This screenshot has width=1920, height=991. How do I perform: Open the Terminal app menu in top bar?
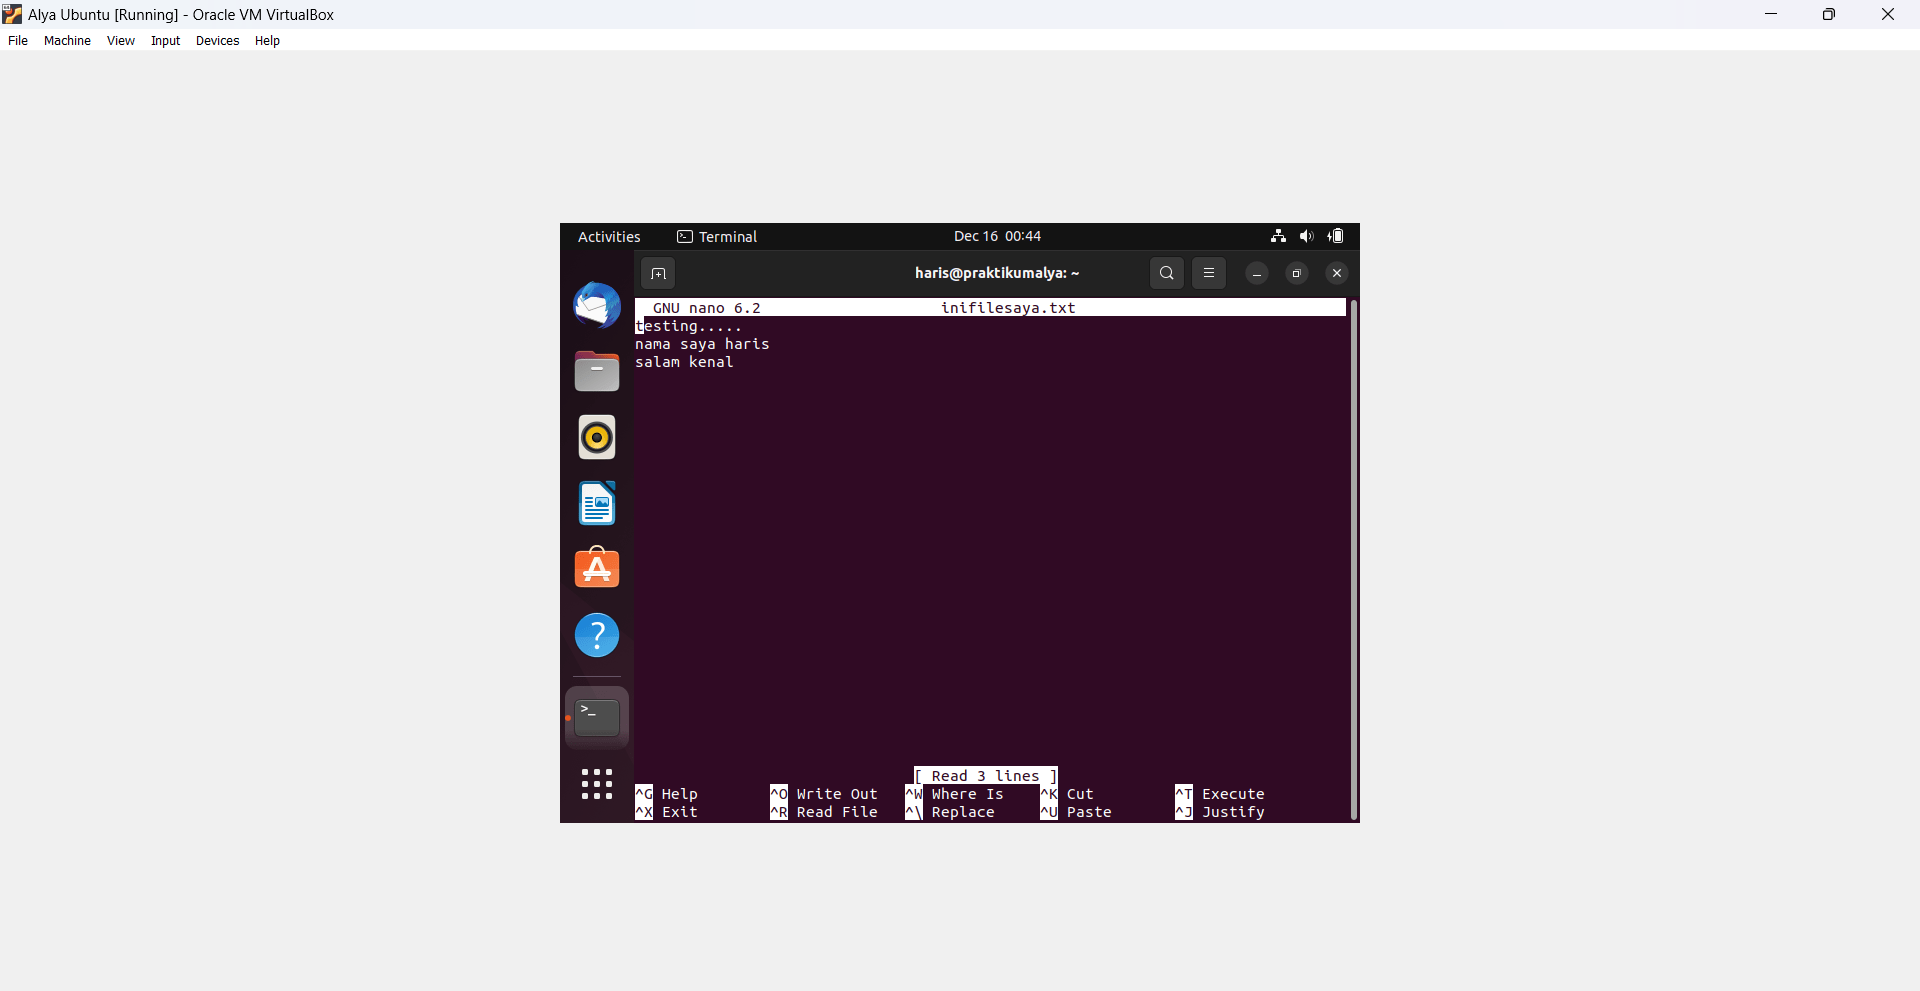717,237
